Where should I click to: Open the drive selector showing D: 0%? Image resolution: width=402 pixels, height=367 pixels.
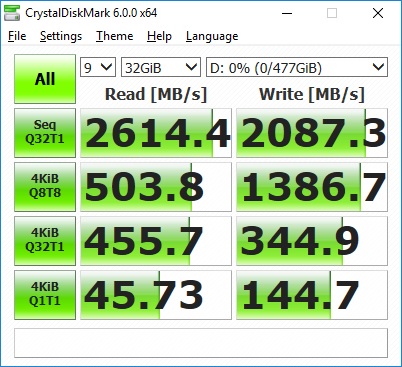click(297, 67)
